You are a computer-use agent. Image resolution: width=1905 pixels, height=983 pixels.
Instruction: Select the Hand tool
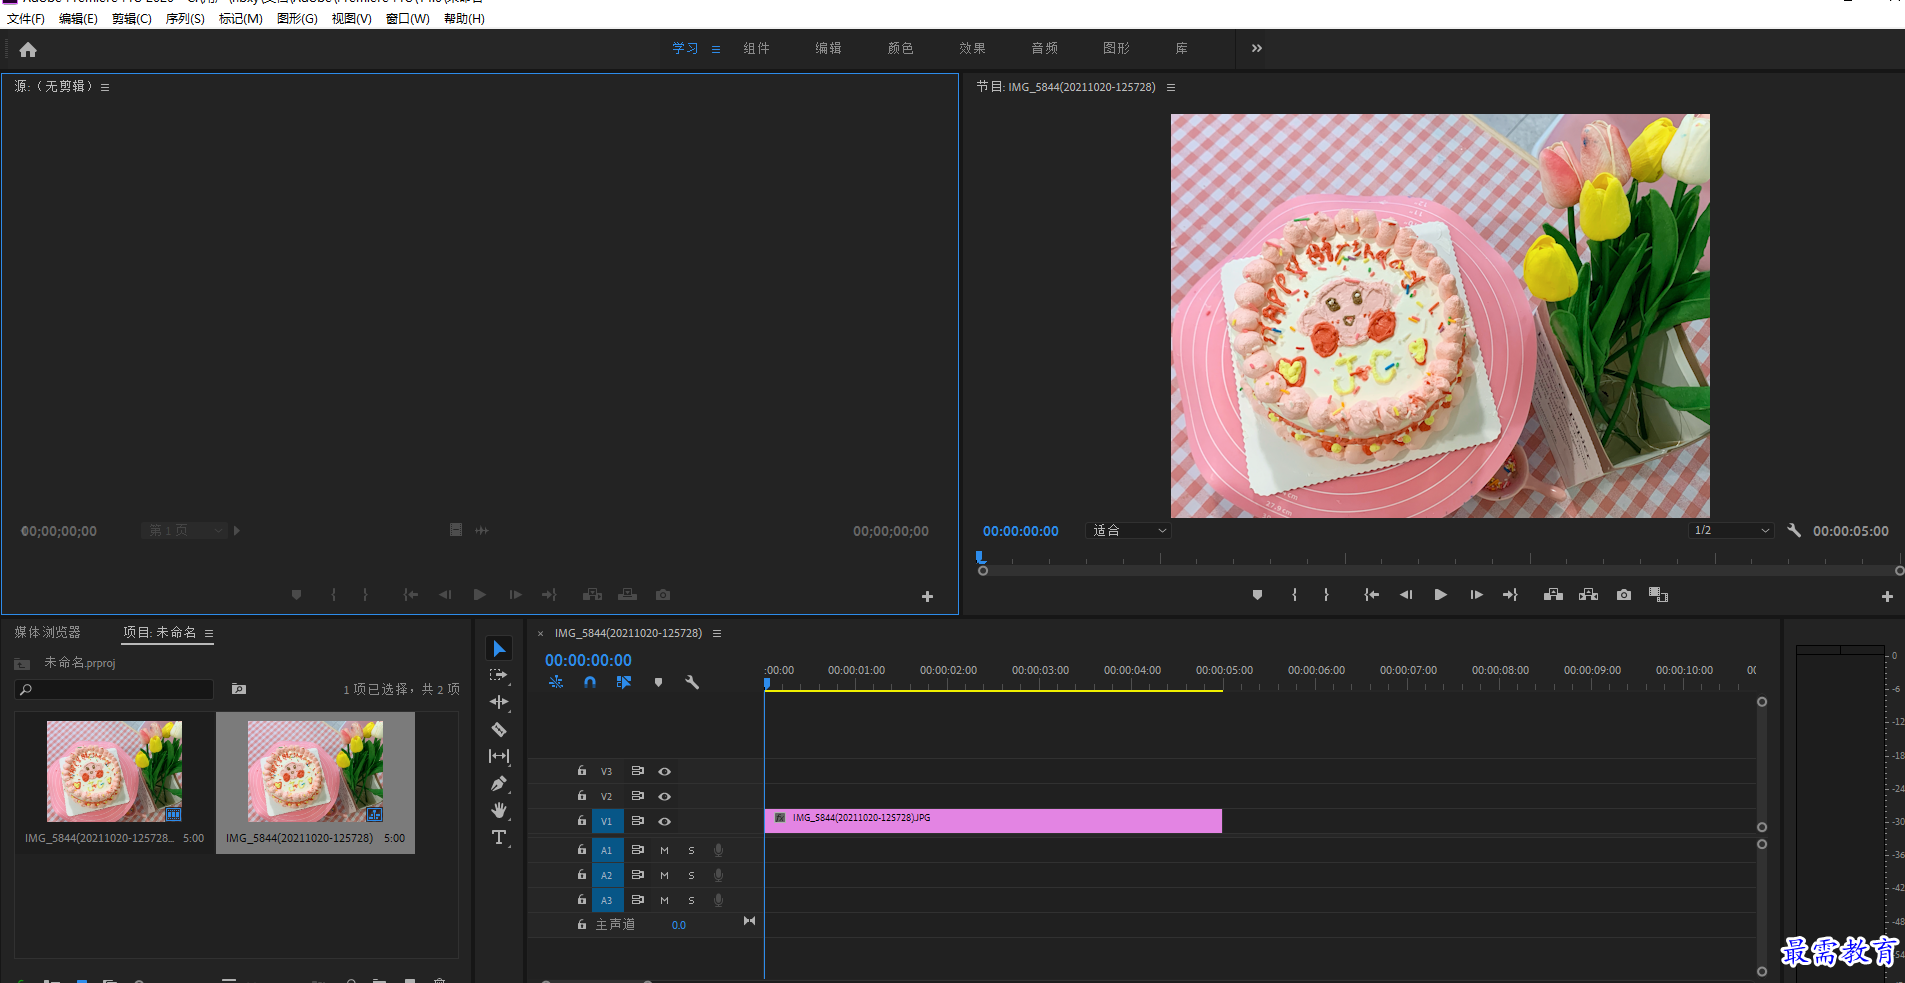tap(499, 810)
